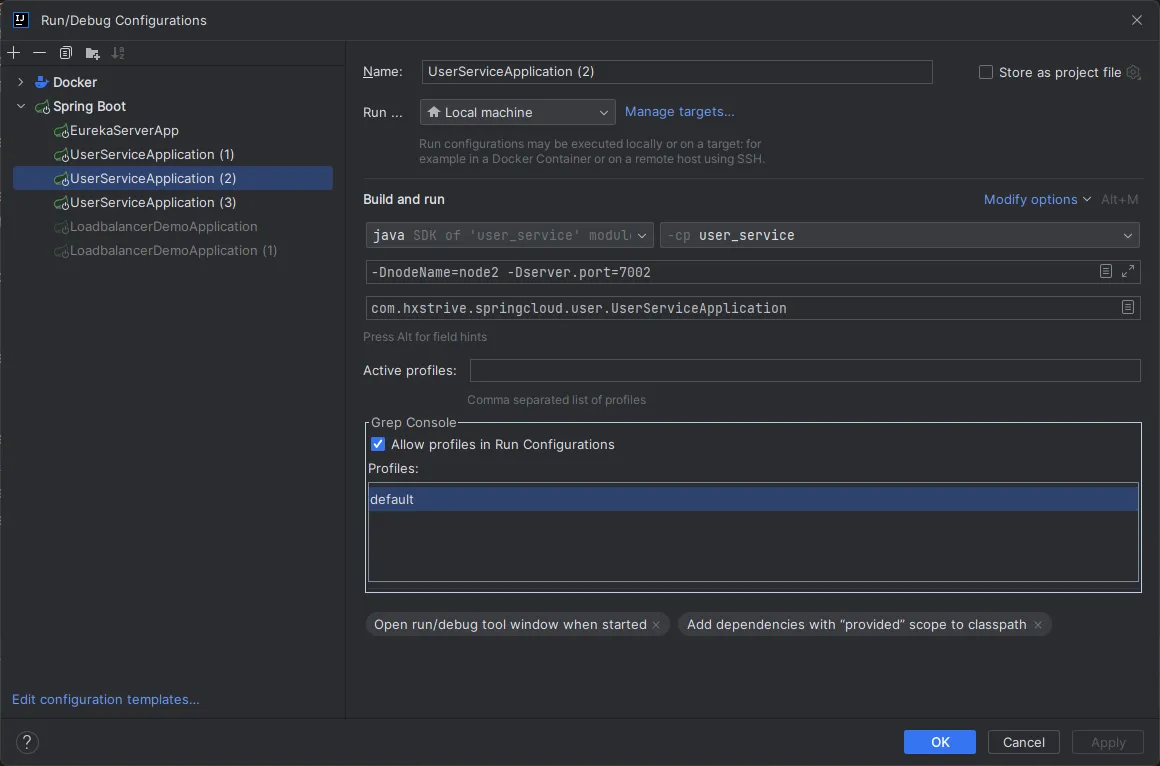Click the Sort Configurations alphabetically icon
1160x766 pixels.
point(118,53)
